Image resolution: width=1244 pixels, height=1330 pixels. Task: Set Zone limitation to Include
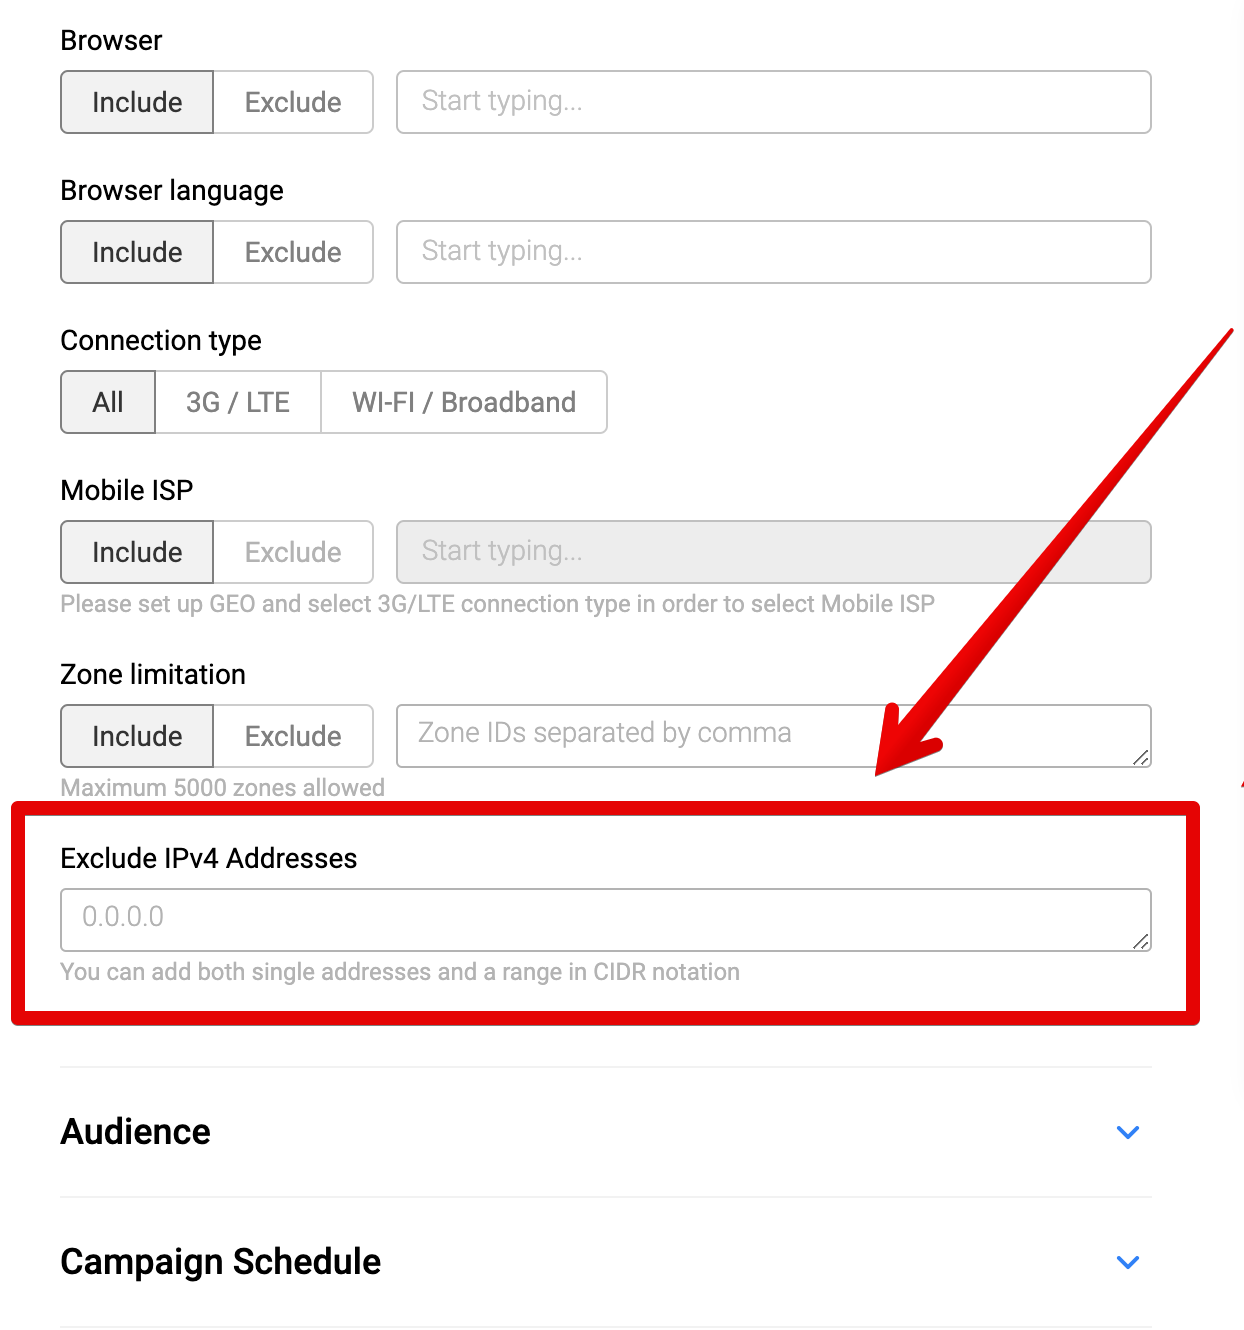click(137, 736)
